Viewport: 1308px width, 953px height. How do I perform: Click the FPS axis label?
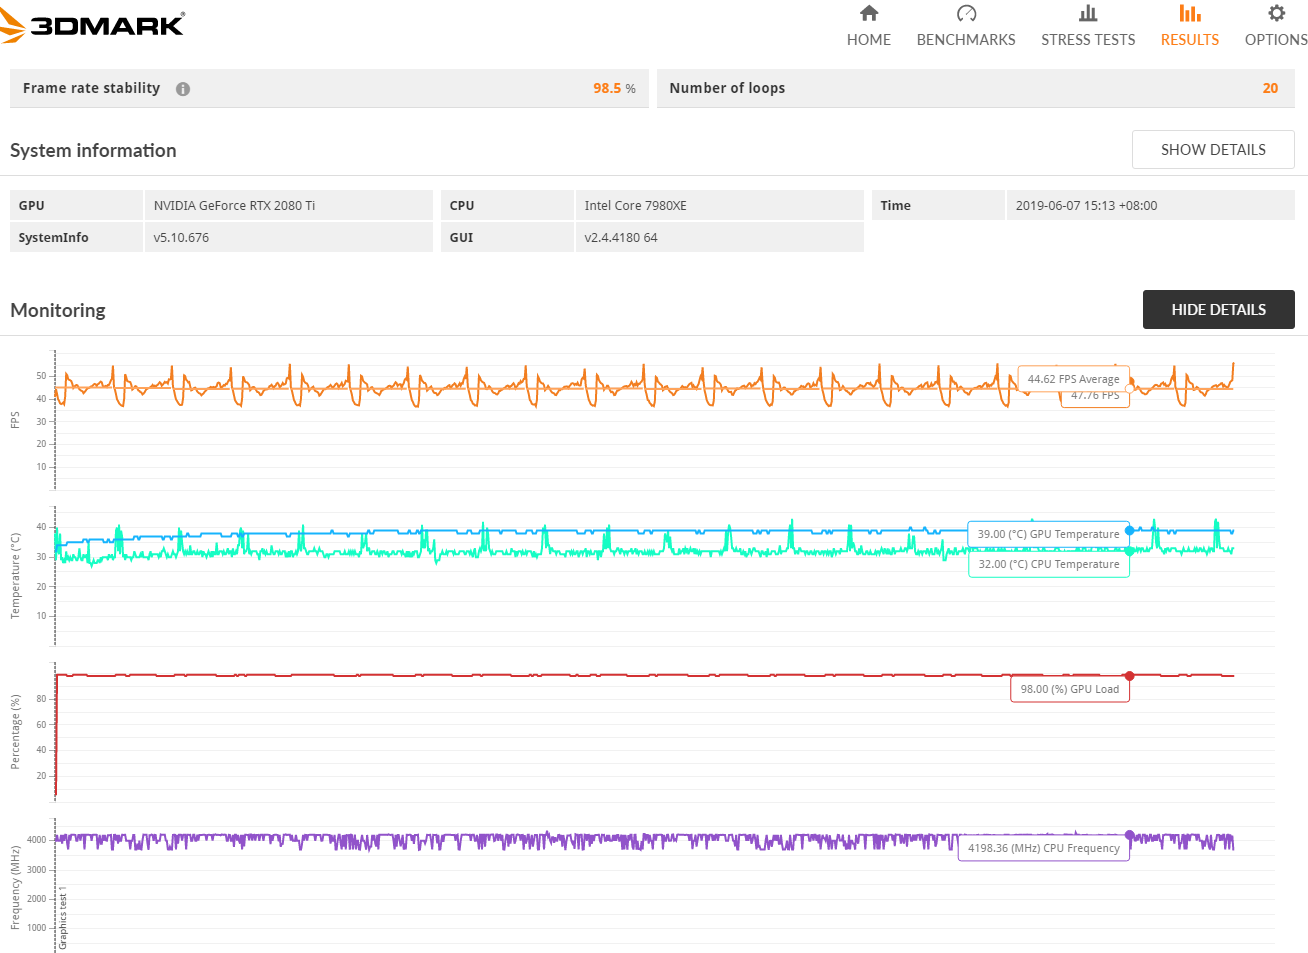(x=15, y=420)
